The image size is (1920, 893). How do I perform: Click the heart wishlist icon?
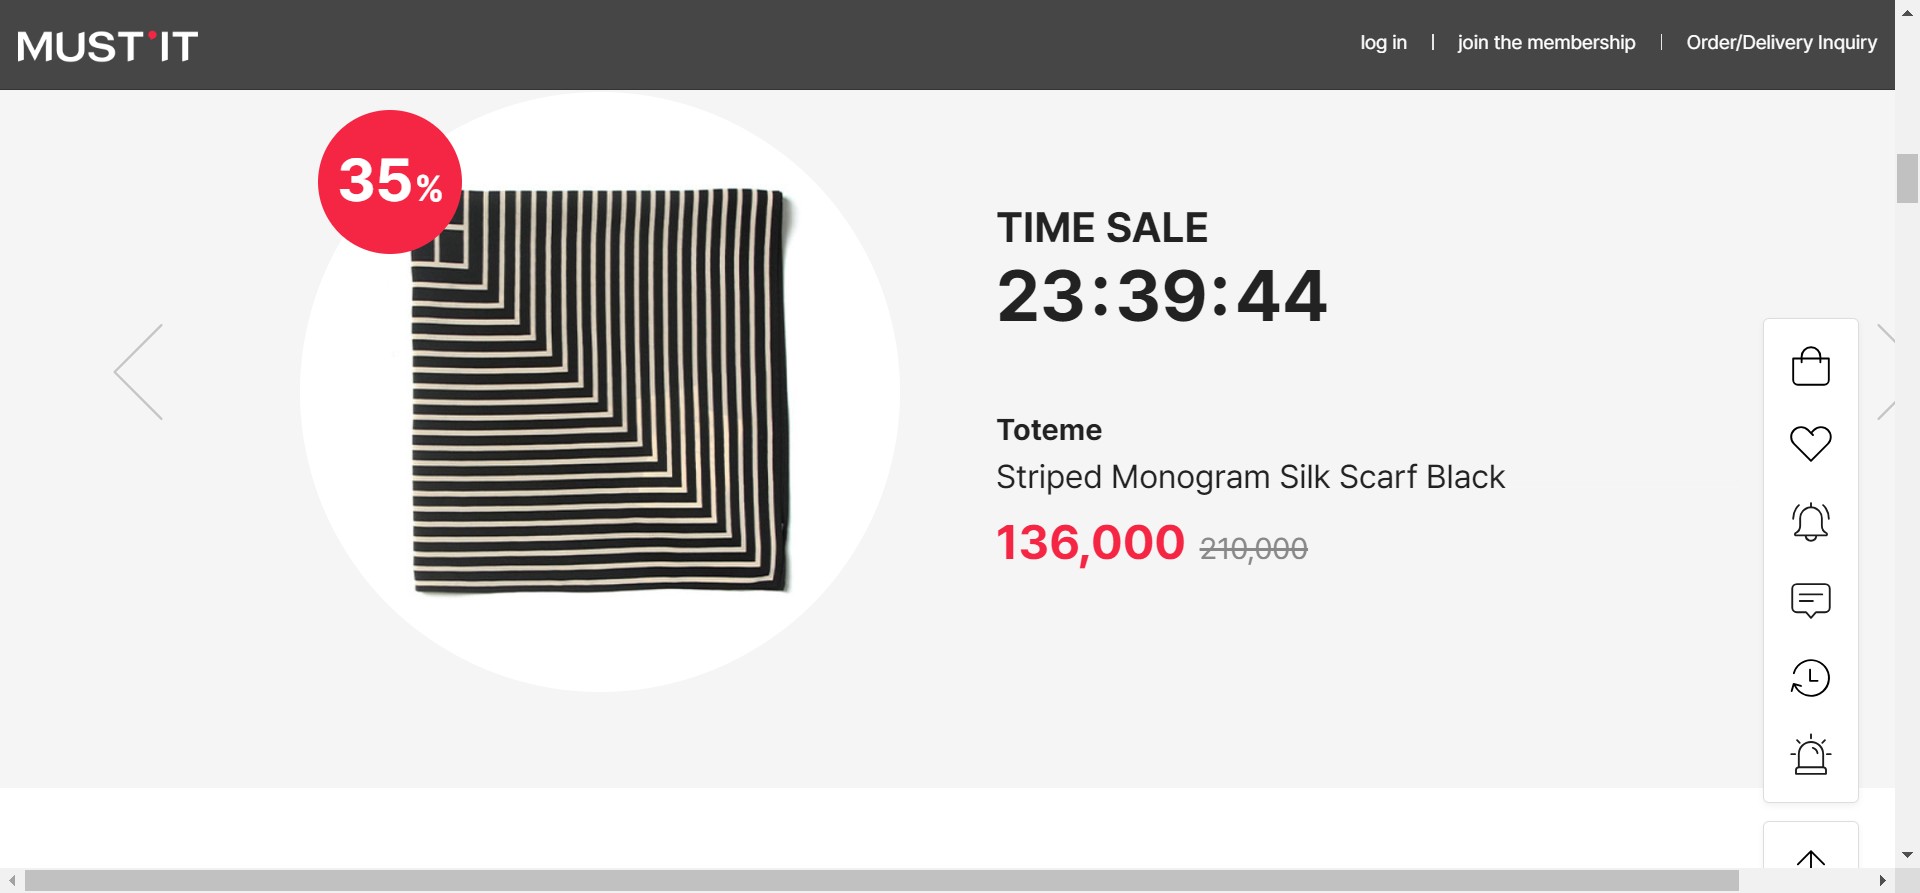(1810, 443)
